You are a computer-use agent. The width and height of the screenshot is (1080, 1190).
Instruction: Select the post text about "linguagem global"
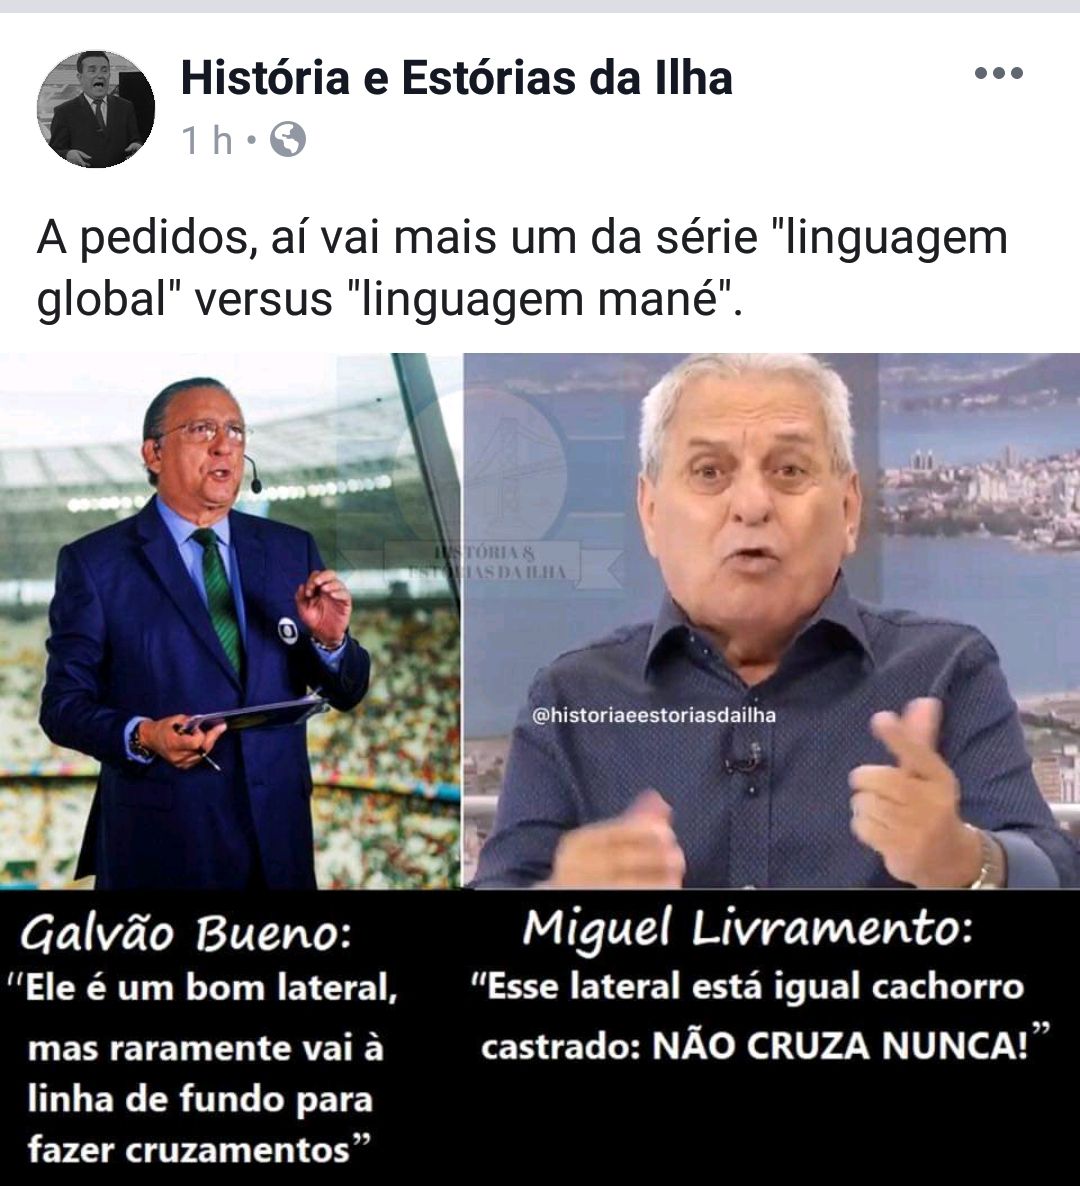tap(522, 268)
